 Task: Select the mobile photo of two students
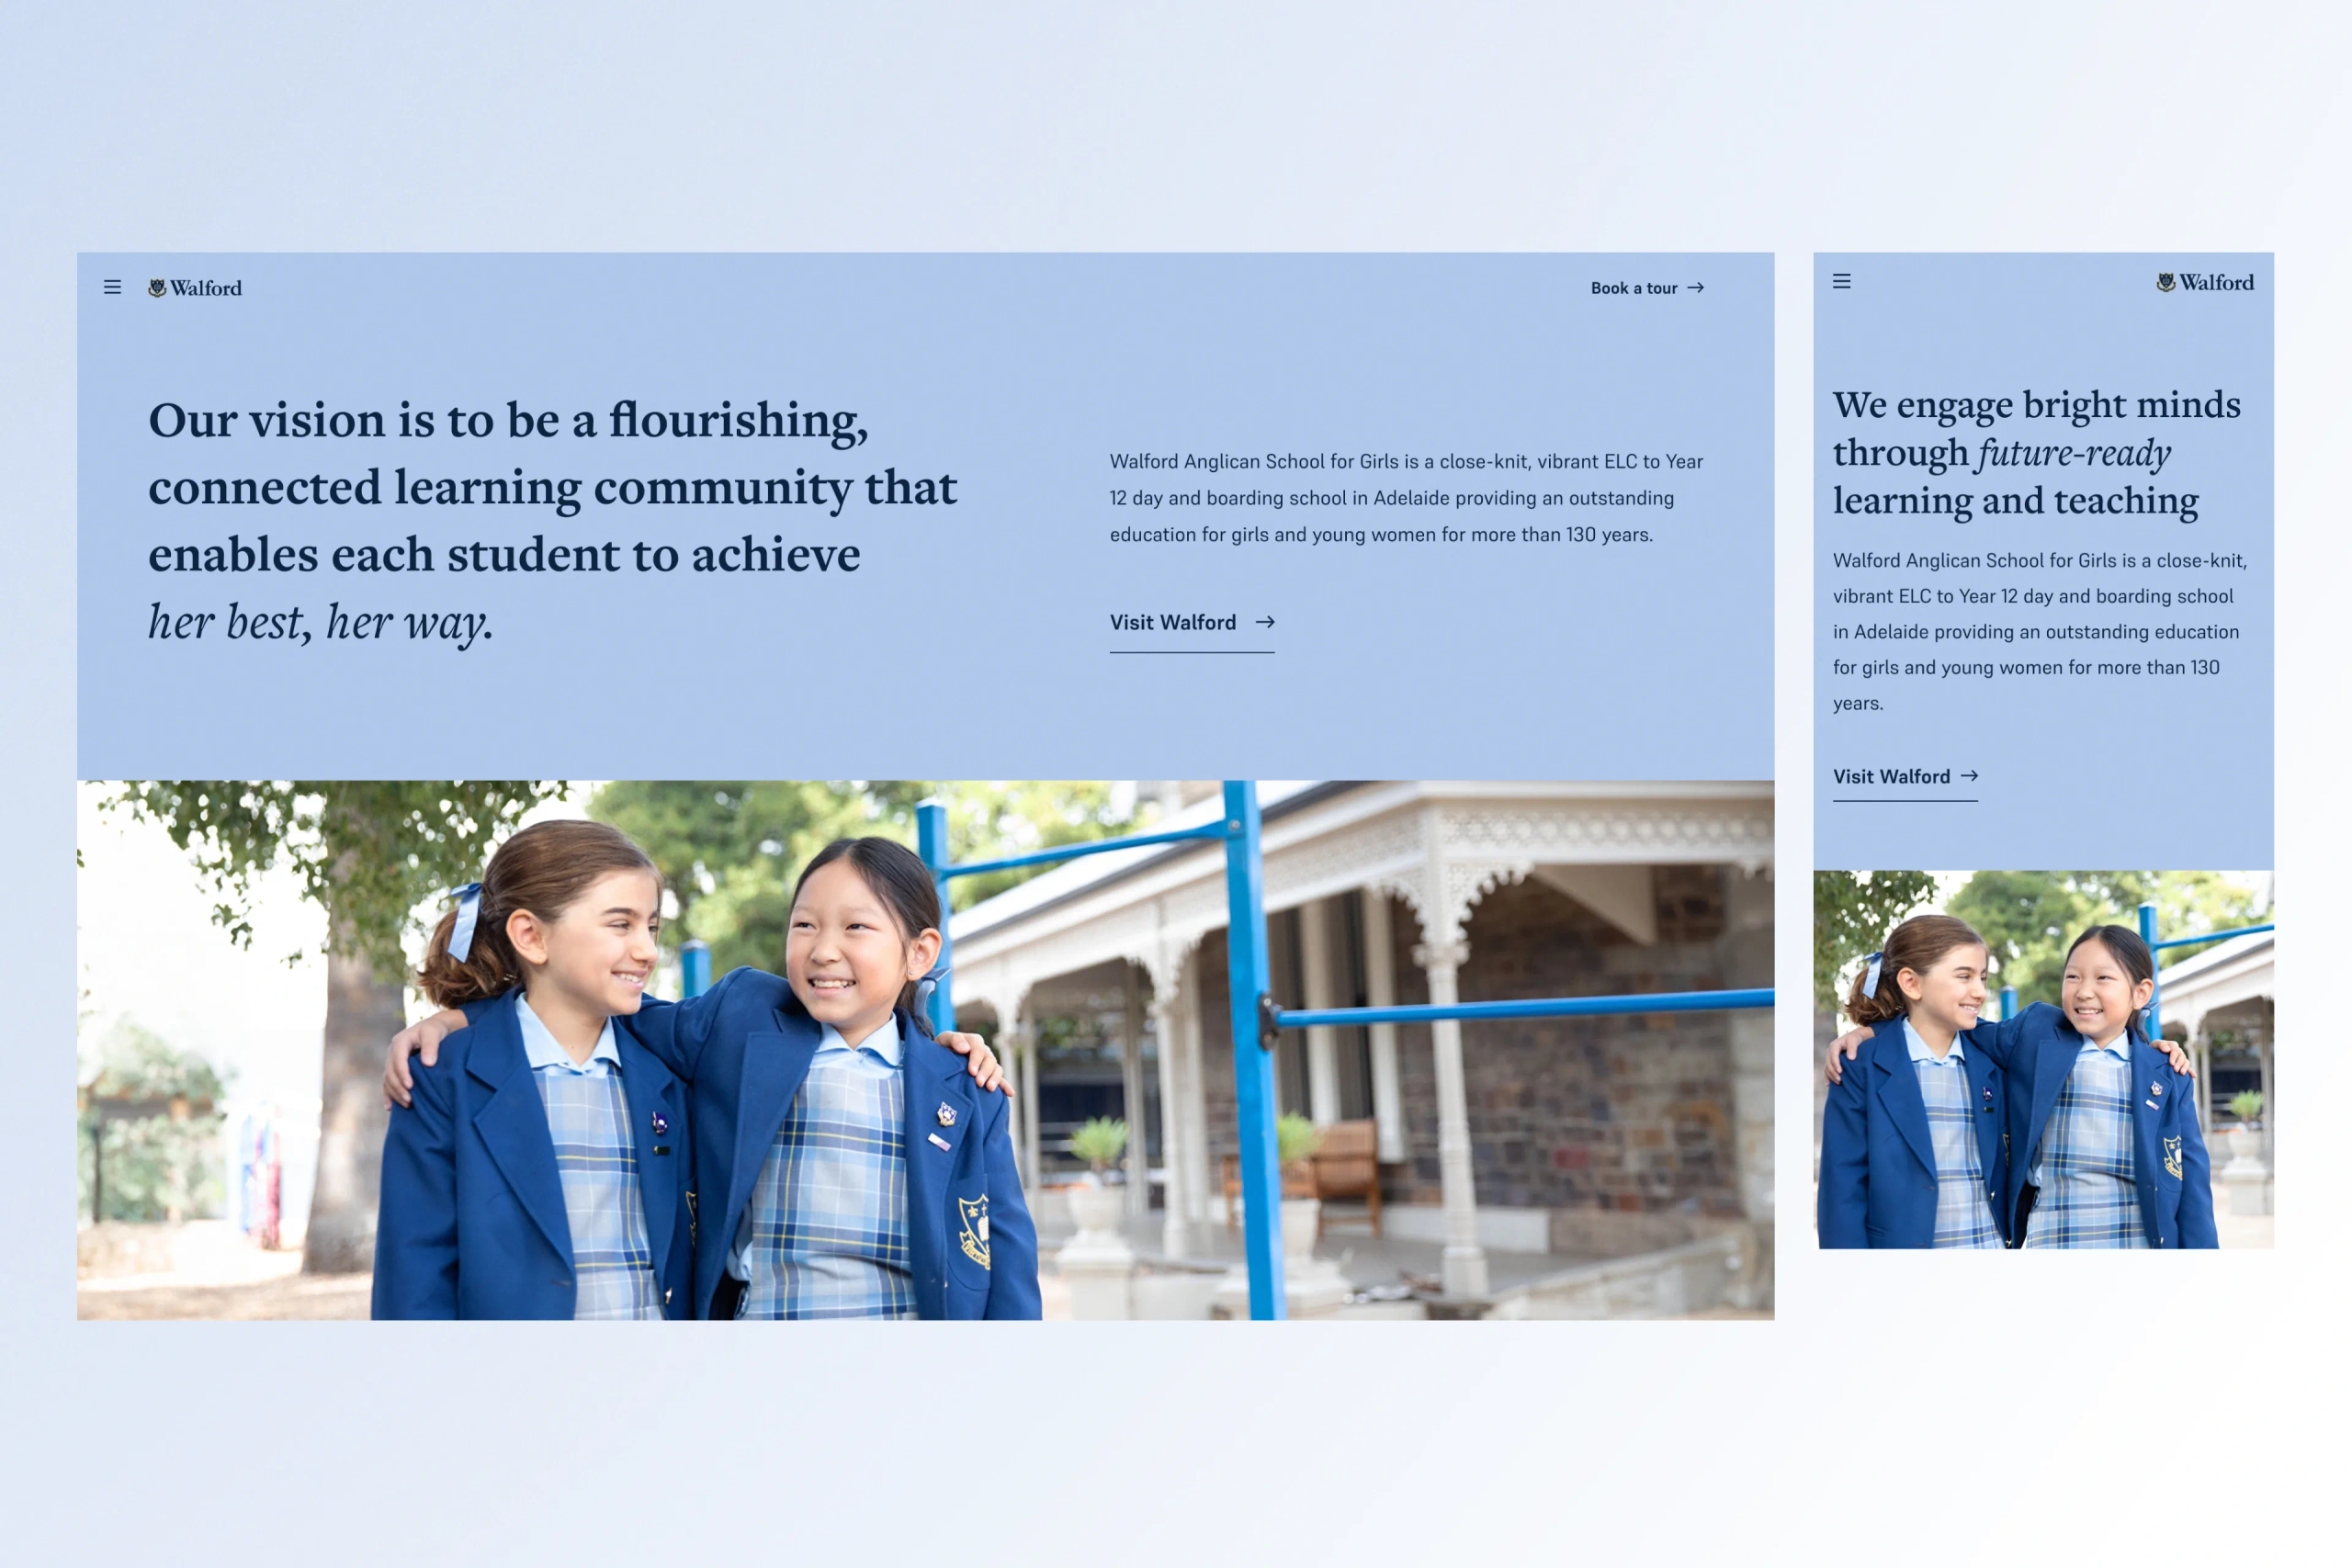[2043, 1060]
